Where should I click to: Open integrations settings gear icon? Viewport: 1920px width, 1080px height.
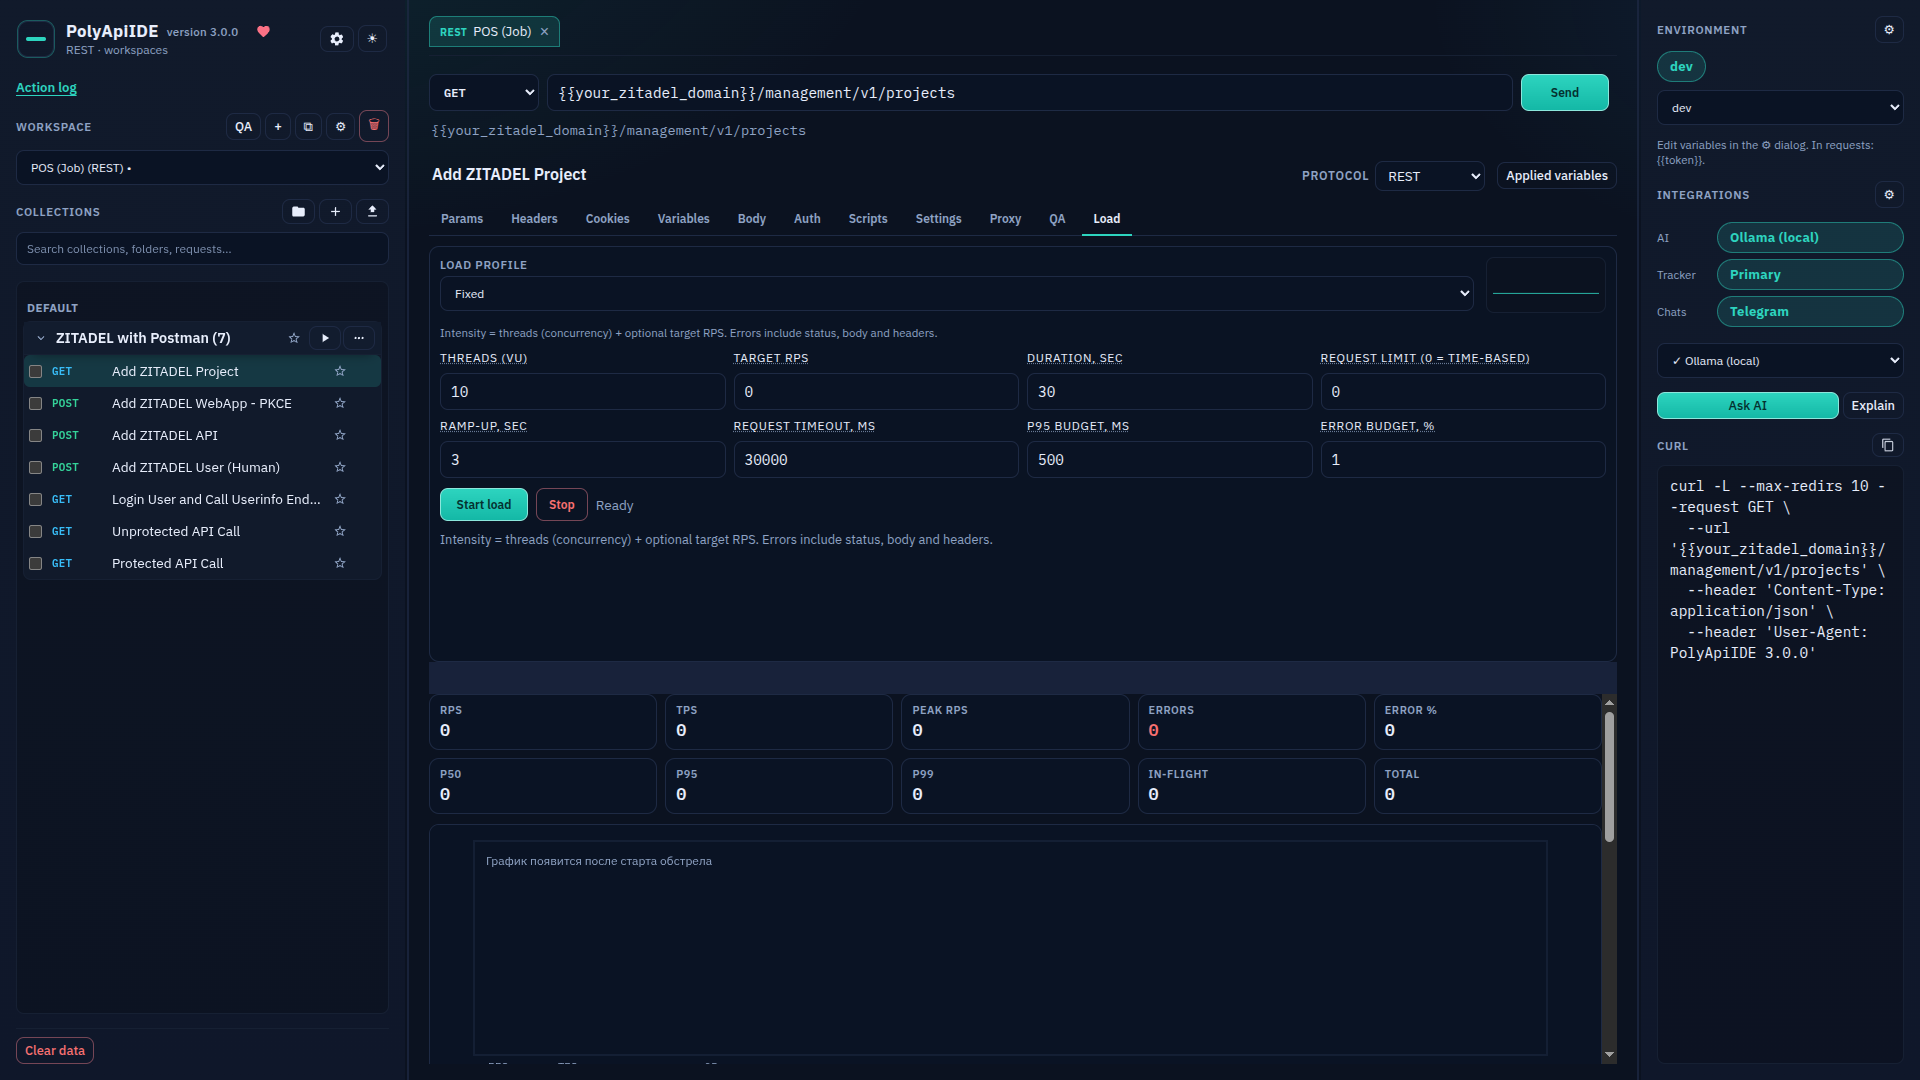(x=1889, y=195)
